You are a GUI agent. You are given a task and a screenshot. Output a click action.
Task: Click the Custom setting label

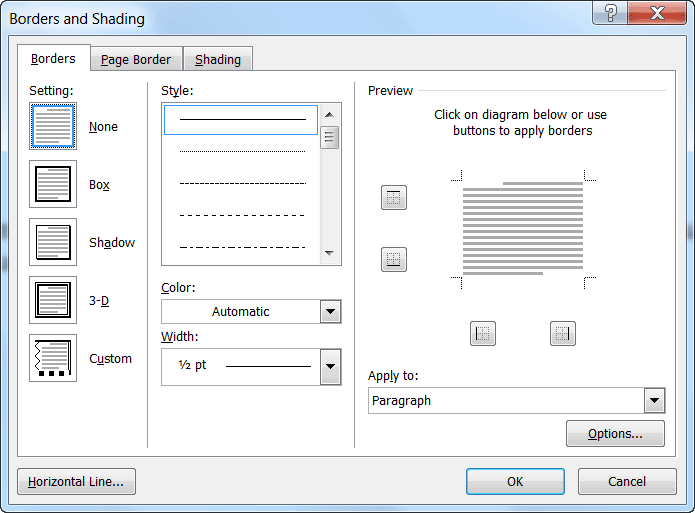[110, 359]
